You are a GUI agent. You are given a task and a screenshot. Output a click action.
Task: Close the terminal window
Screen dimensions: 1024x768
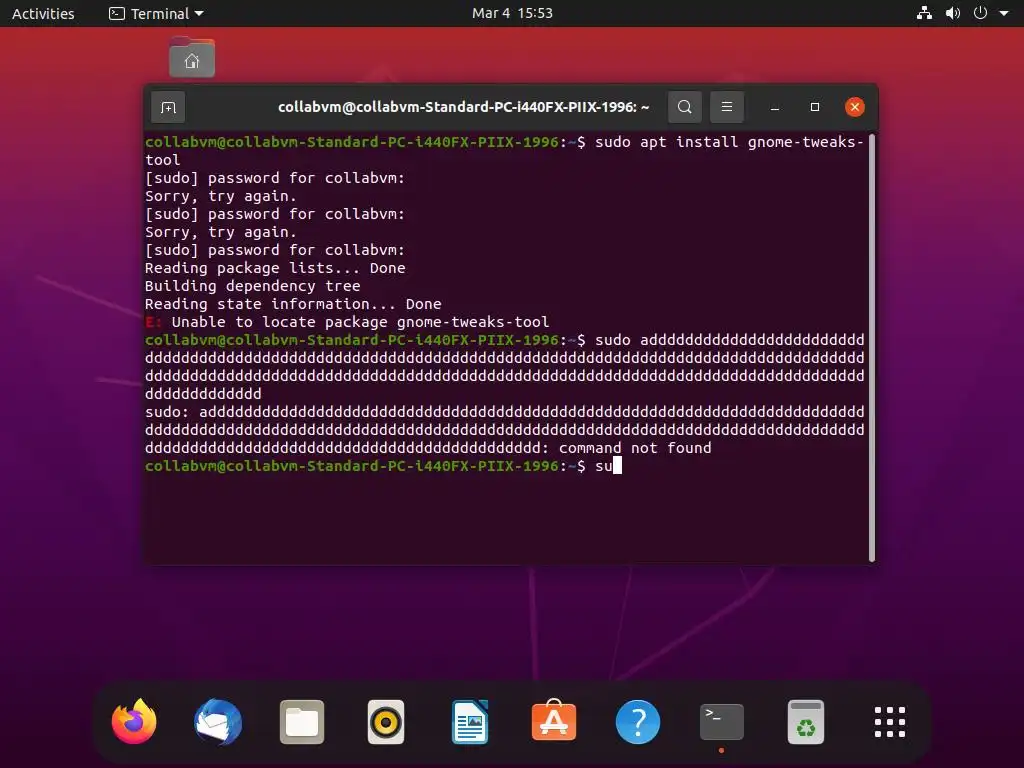[854, 107]
